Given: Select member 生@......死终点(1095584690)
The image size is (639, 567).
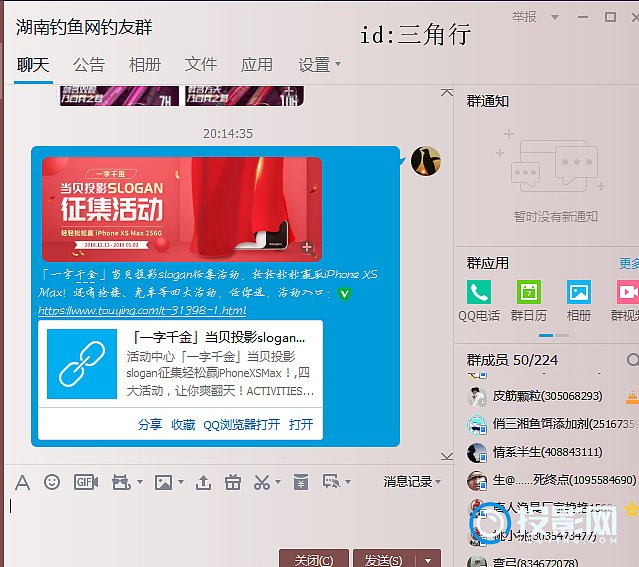Looking at the screenshot, I should pos(553,480).
